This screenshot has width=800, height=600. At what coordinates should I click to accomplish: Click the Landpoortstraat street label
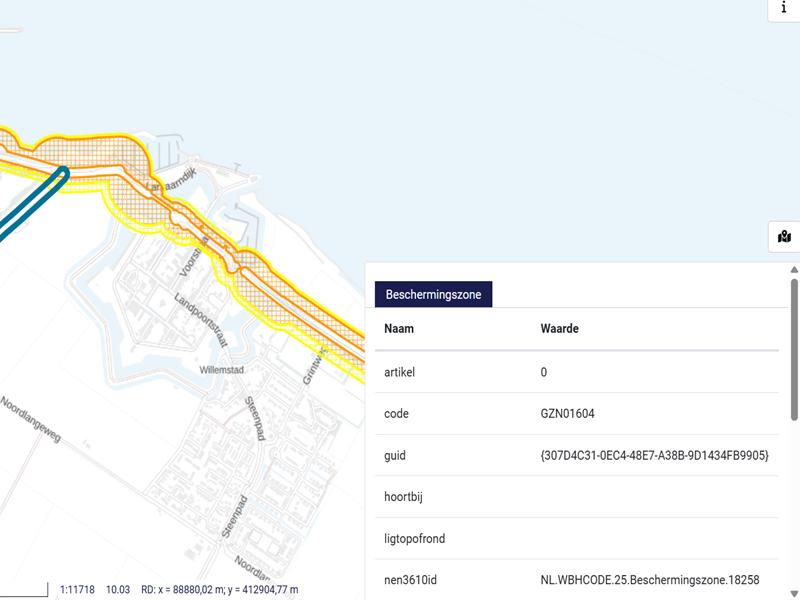point(201,319)
